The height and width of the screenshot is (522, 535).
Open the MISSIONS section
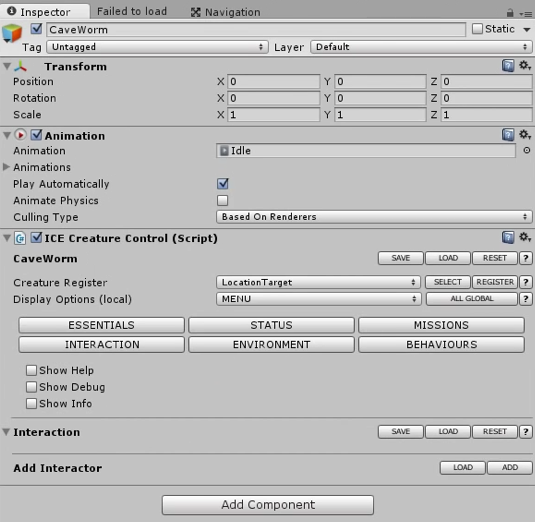tap(441, 325)
